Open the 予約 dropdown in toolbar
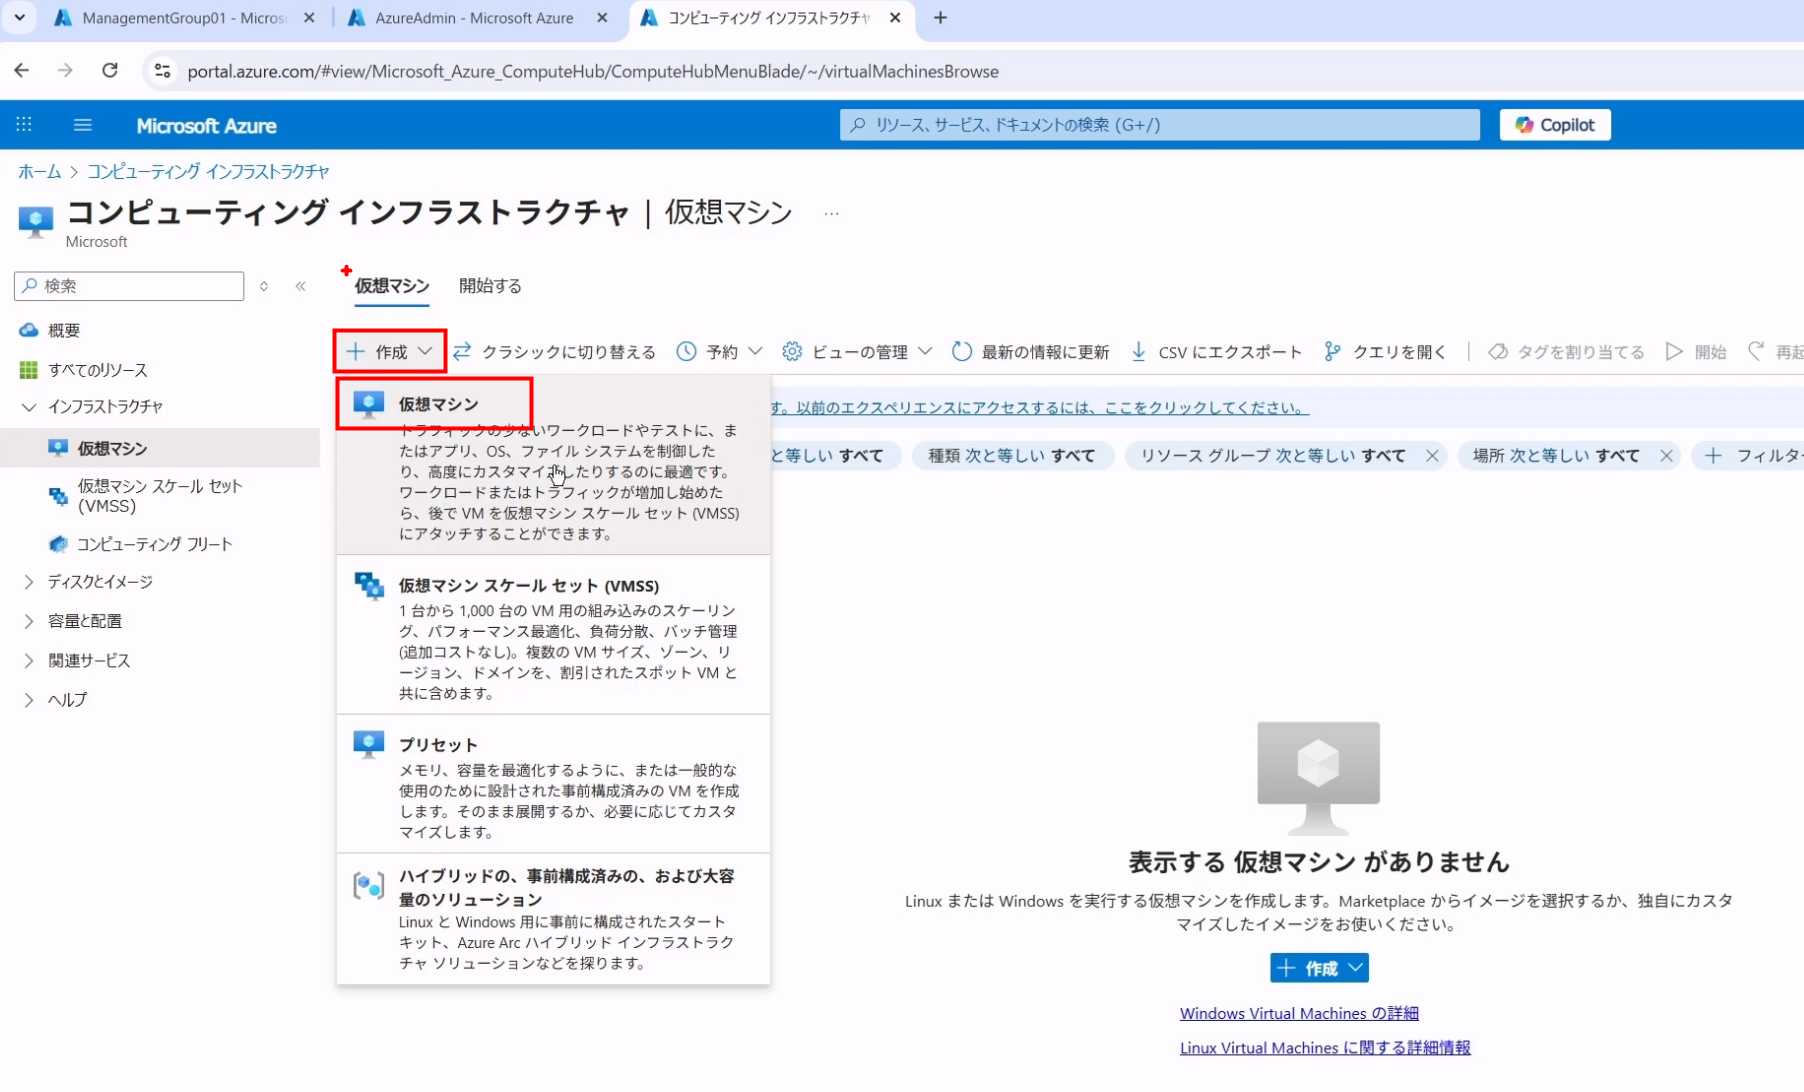 tap(720, 352)
